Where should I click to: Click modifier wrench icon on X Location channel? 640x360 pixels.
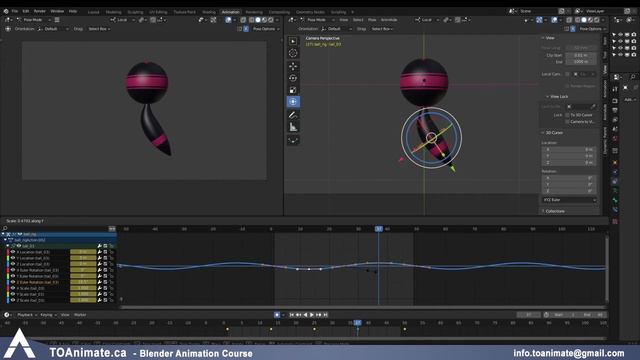pyautogui.click(x=99, y=252)
